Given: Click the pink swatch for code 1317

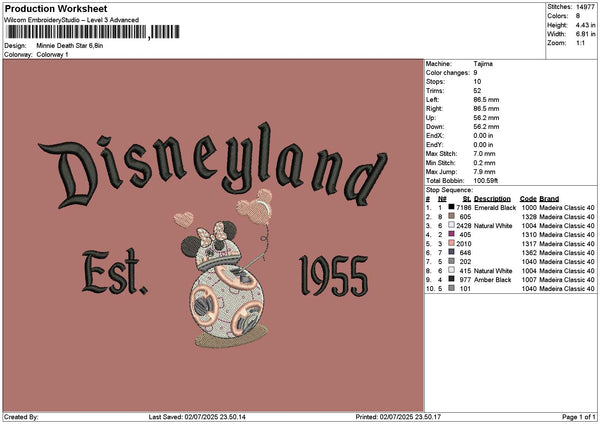Looking at the screenshot, I should coord(452,243).
